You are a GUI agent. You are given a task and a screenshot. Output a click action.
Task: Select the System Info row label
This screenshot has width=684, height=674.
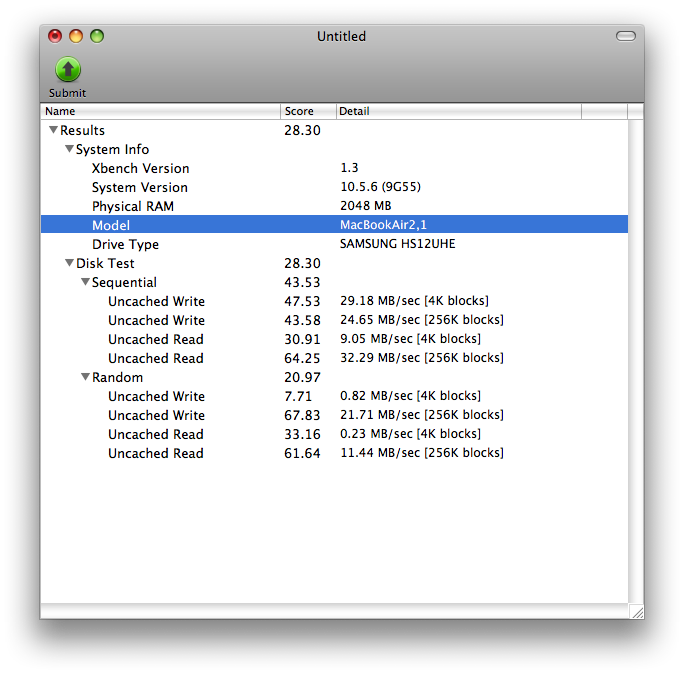(x=113, y=149)
